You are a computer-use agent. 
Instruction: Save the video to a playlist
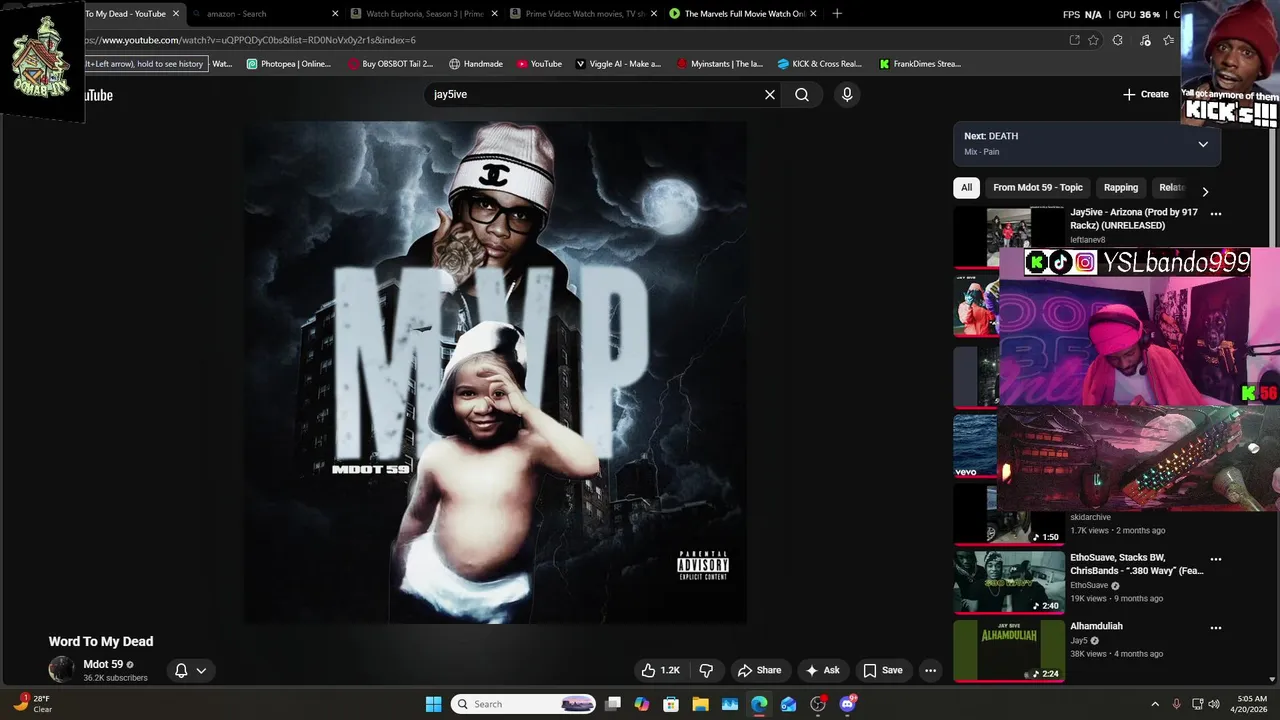click(883, 670)
